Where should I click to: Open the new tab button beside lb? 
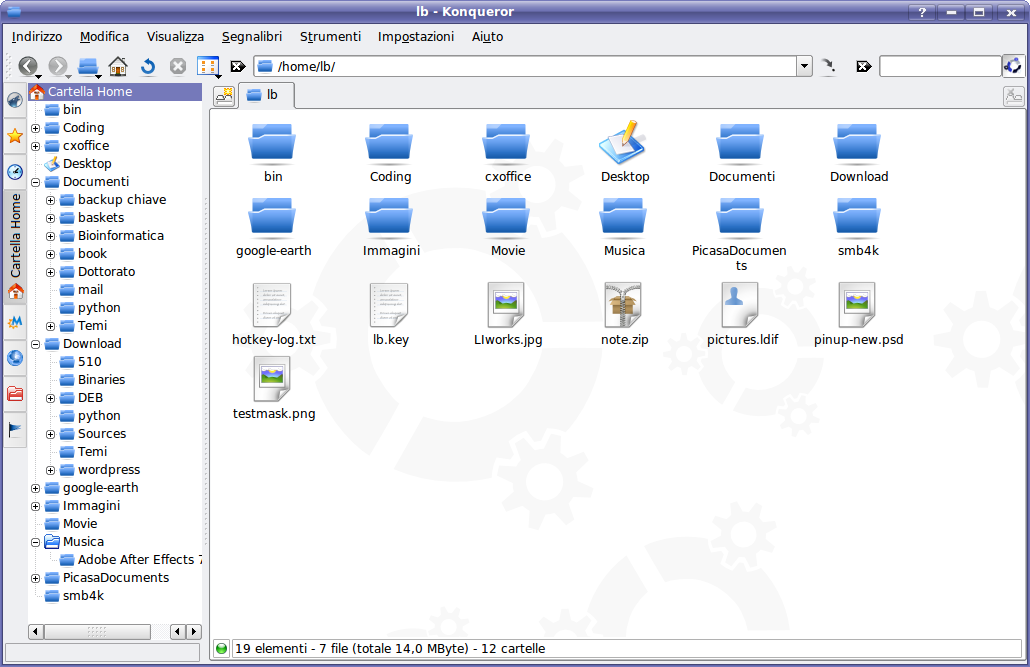pyautogui.click(x=224, y=96)
